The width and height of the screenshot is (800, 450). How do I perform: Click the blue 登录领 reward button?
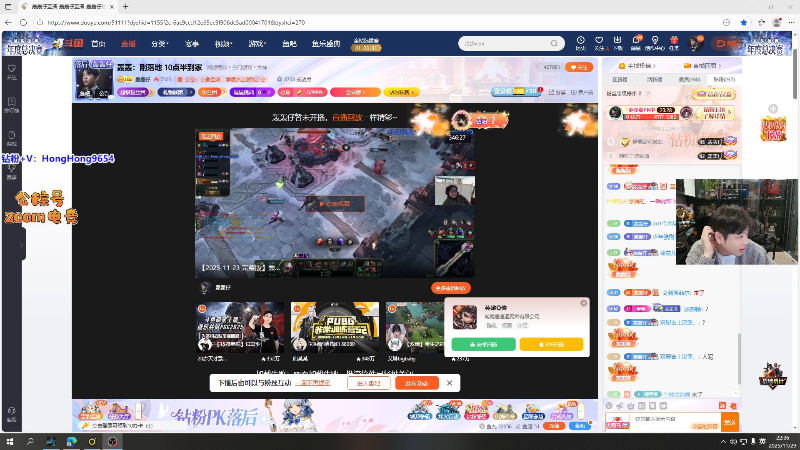516,91
